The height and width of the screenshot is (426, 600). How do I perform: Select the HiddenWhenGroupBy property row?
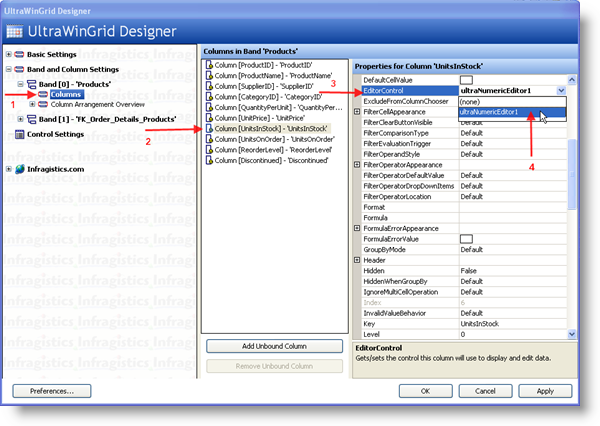(464, 281)
